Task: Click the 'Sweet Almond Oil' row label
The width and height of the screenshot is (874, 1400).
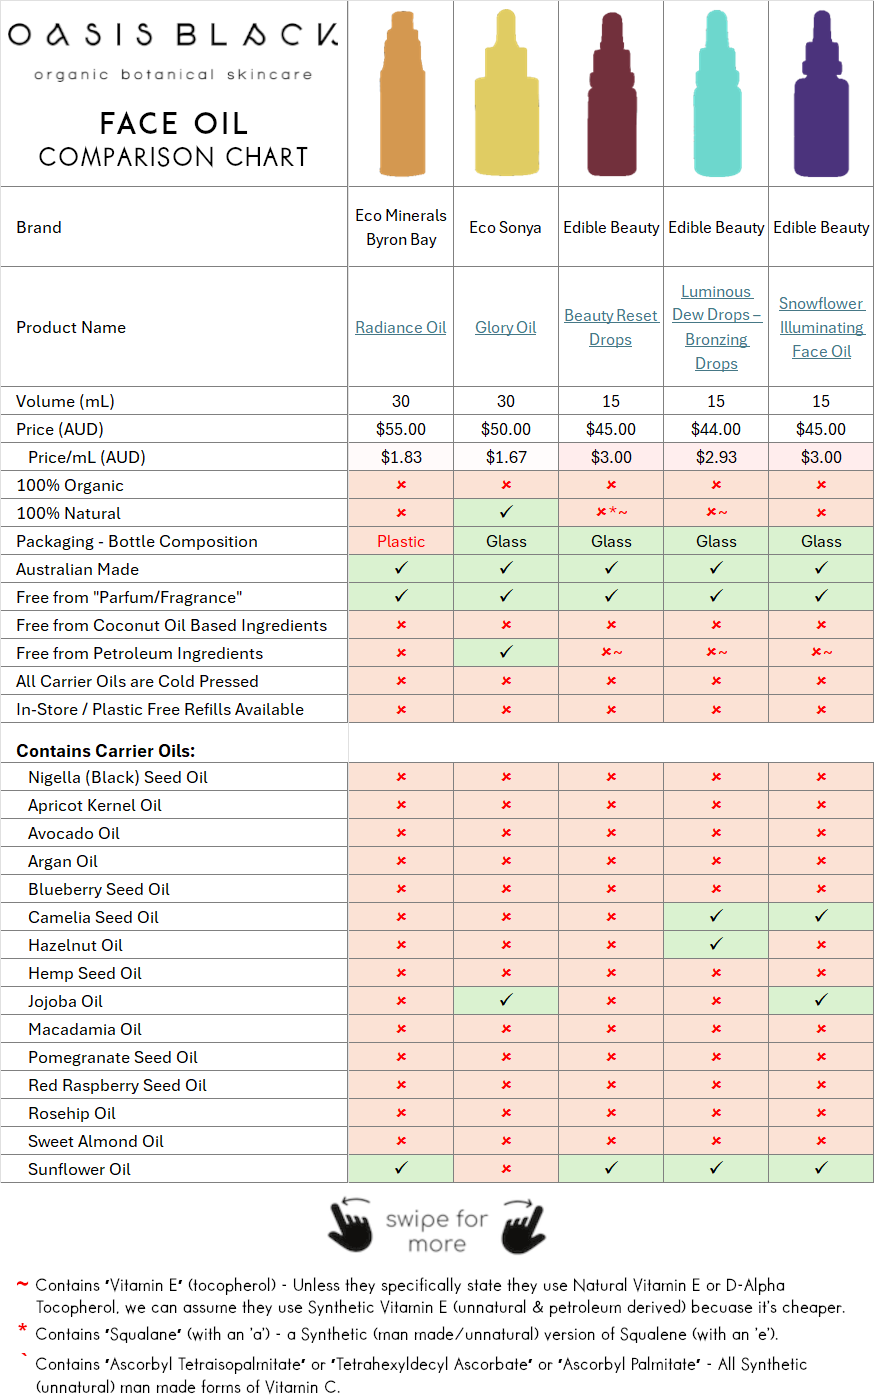Action: [x=96, y=1141]
